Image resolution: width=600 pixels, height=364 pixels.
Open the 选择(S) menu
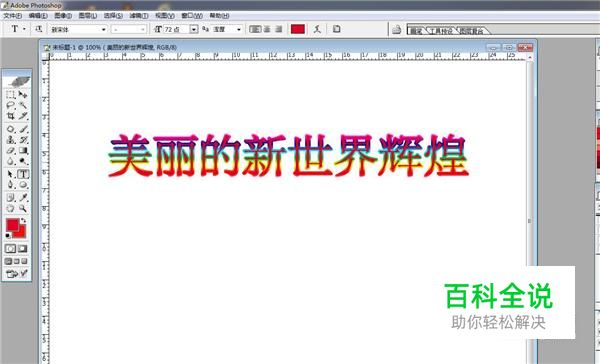click(x=113, y=16)
